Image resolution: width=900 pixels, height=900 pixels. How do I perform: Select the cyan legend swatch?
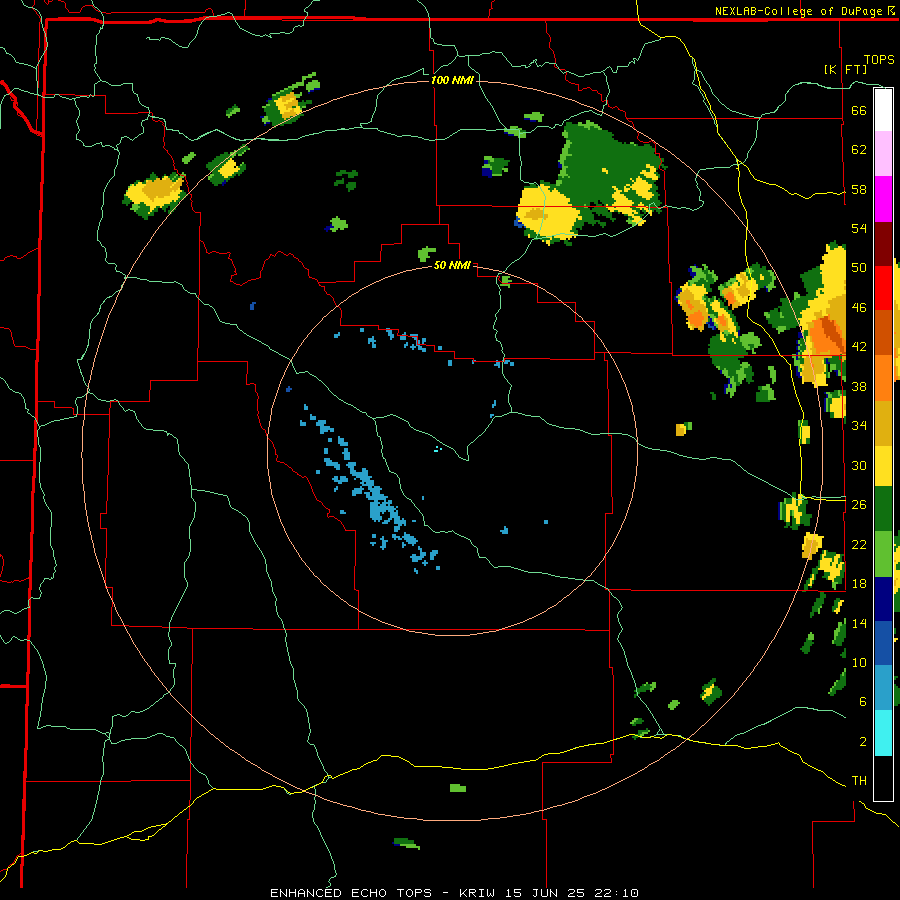883,733
